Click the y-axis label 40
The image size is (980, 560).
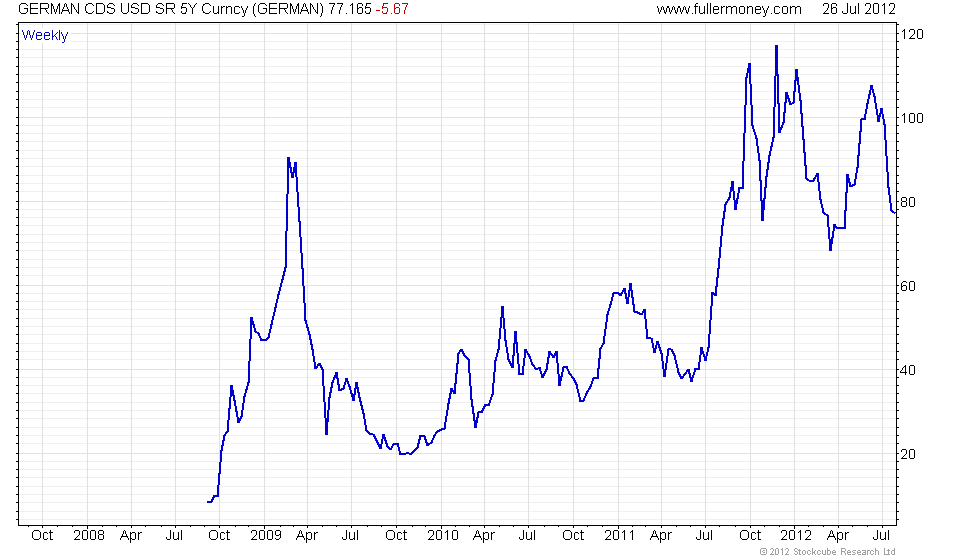pyautogui.click(x=908, y=370)
